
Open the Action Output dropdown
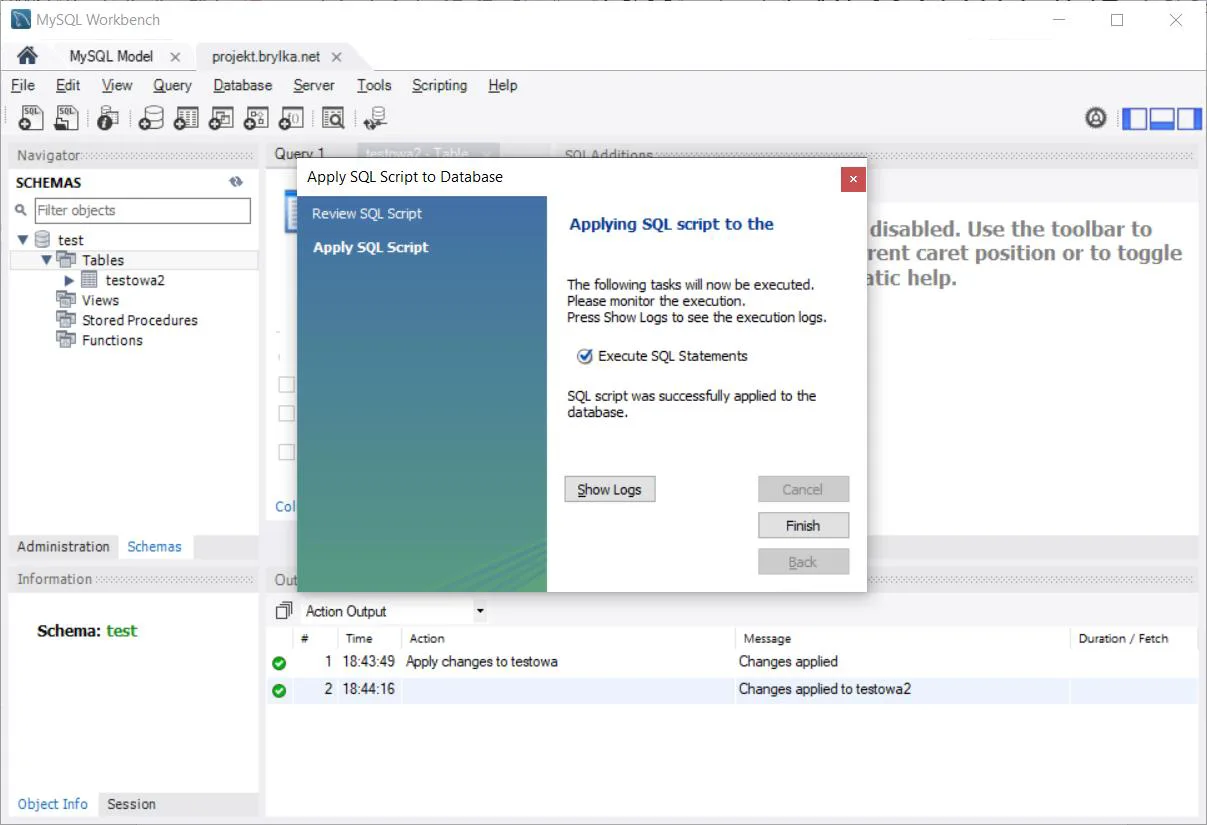click(x=480, y=611)
